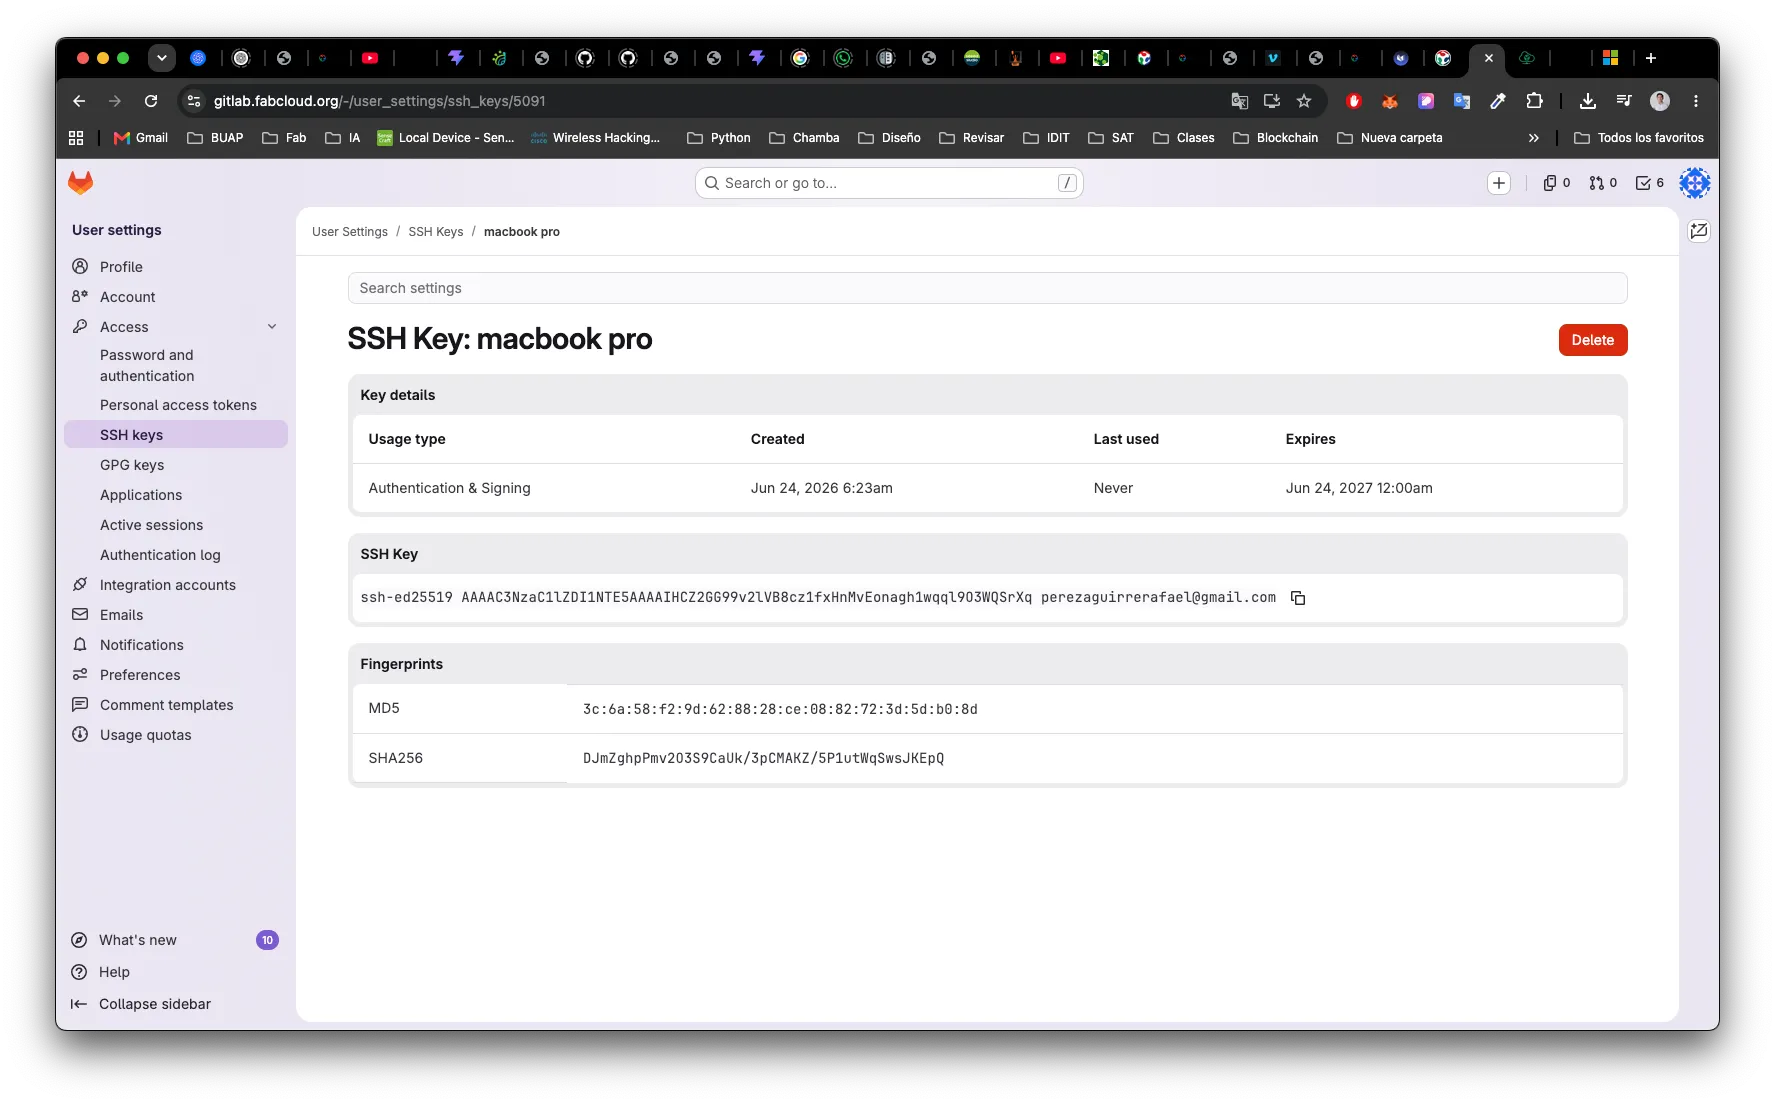Open the user avatar menu

pyautogui.click(x=1694, y=183)
